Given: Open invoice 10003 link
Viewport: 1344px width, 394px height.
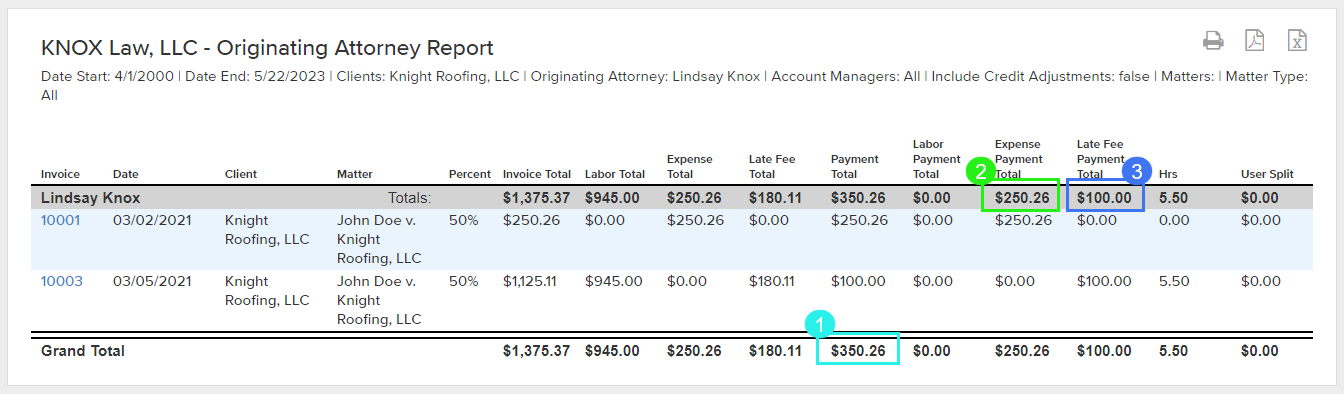Looking at the screenshot, I should pos(61,281).
